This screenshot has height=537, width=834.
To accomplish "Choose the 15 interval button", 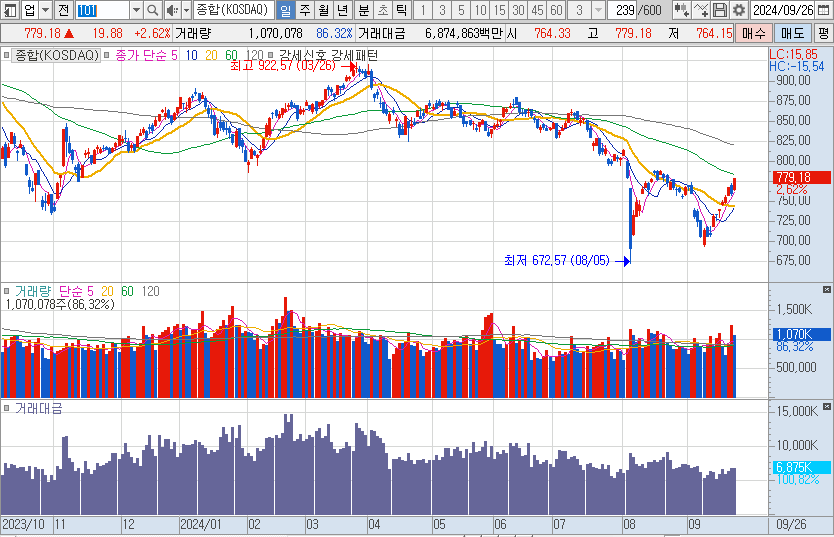I will coord(499,10).
